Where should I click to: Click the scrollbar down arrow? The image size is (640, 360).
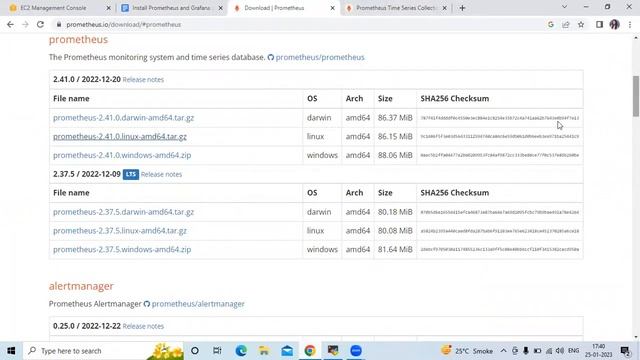pyautogui.click(x=636, y=337)
